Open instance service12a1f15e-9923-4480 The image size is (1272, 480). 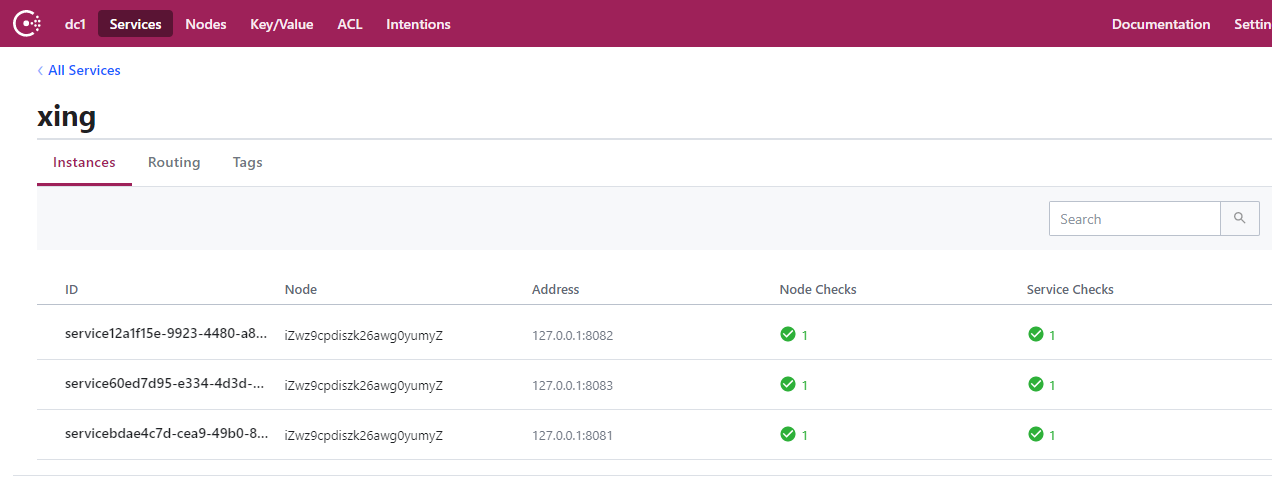coord(166,334)
